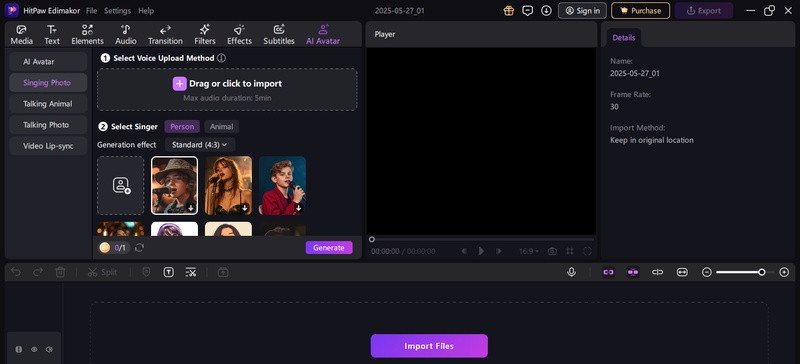Click the timeline split-align icon
800x364 pixels.
(x=658, y=272)
